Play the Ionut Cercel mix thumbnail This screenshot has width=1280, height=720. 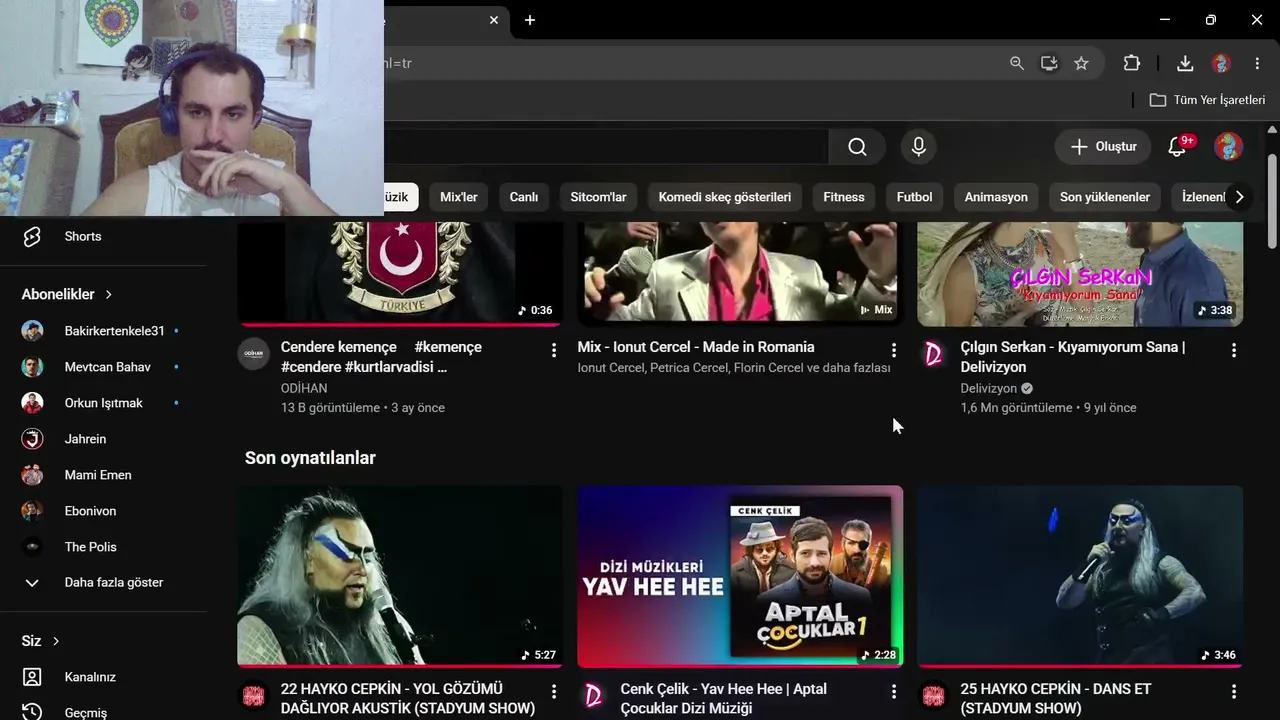(740, 274)
